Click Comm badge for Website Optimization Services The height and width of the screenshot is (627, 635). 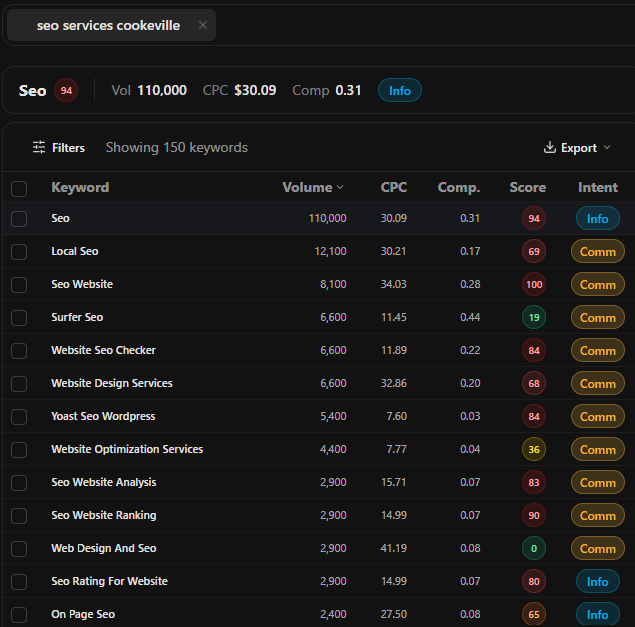[598, 450]
